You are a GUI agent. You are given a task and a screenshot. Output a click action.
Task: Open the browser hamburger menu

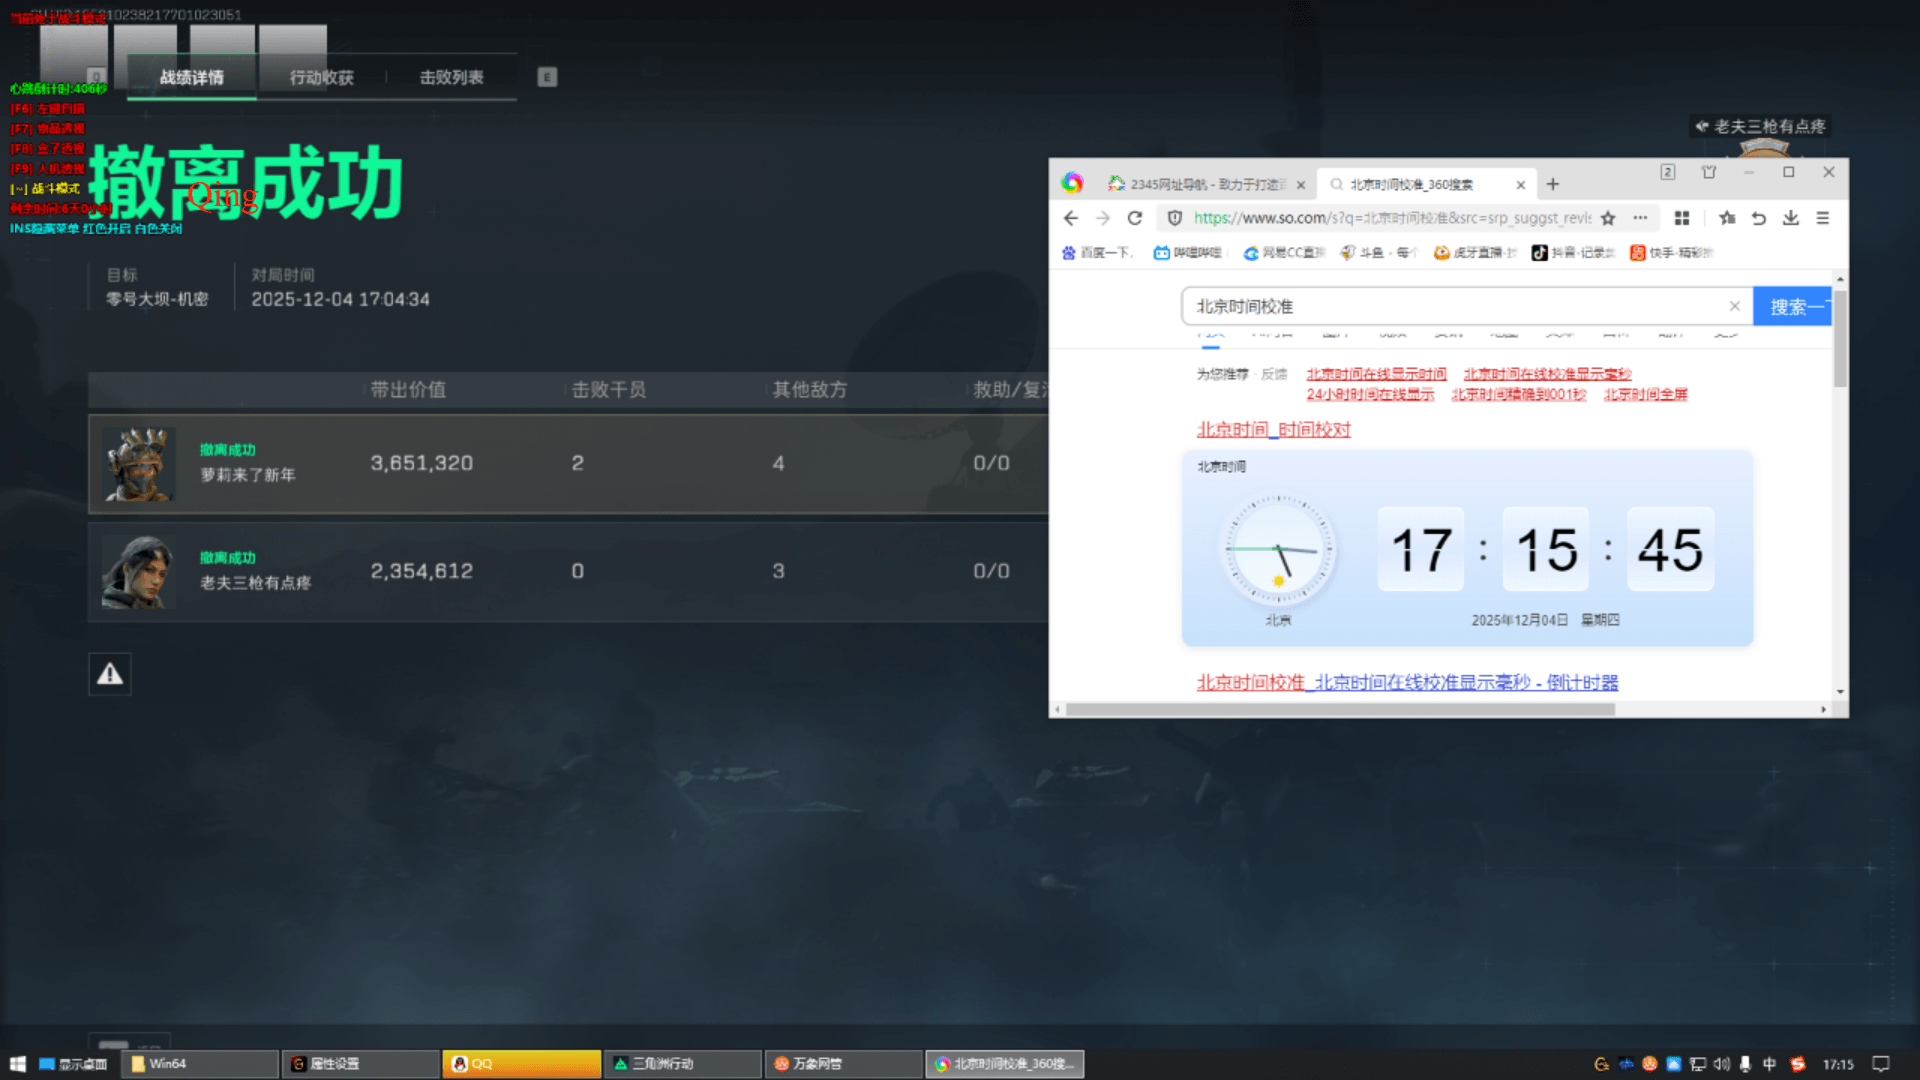pos(1823,218)
